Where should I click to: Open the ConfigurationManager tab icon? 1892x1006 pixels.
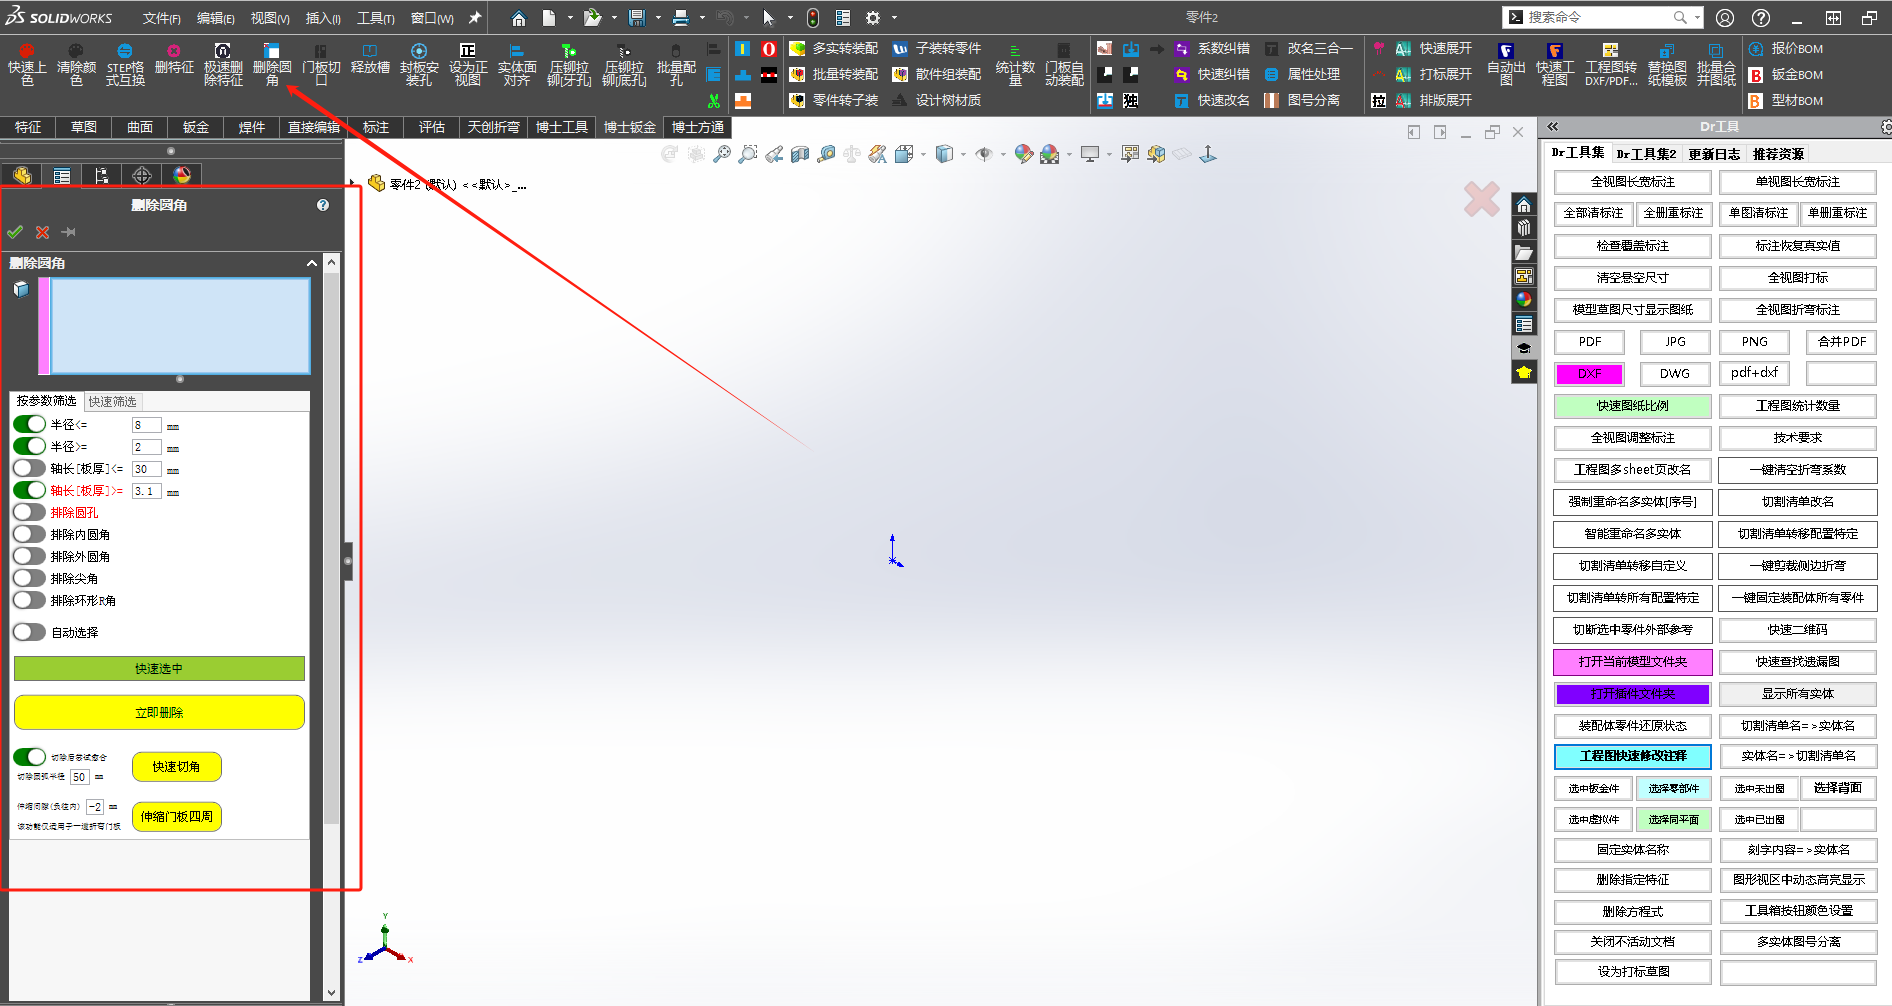(102, 175)
